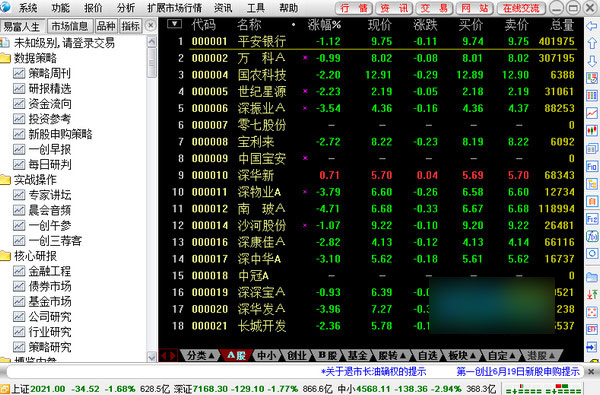Screen dimensions: 600x395
Task: Click the blue folder icon in sidebar
Action: pyautogui.click(x=592, y=276)
